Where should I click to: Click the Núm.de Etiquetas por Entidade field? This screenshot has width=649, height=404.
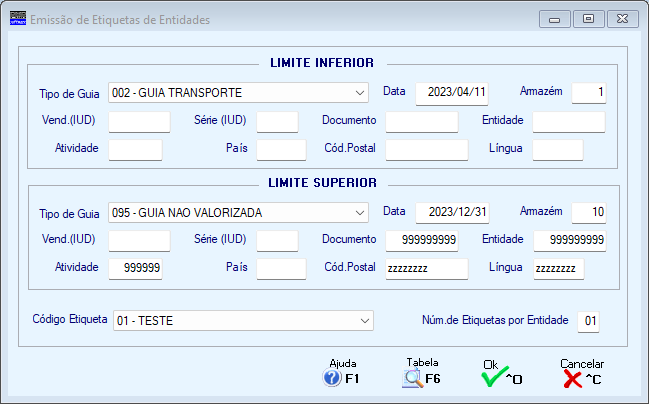click(588, 321)
